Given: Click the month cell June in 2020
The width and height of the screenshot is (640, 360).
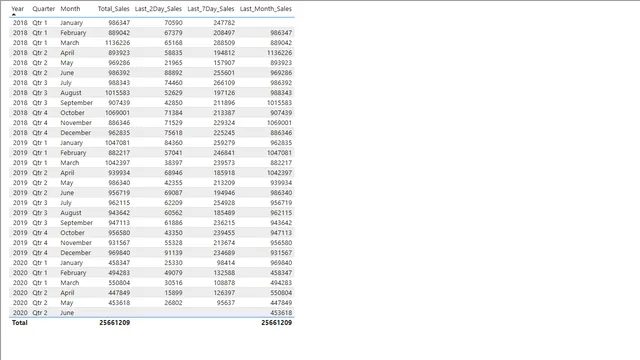Looking at the screenshot, I should tap(67, 313).
